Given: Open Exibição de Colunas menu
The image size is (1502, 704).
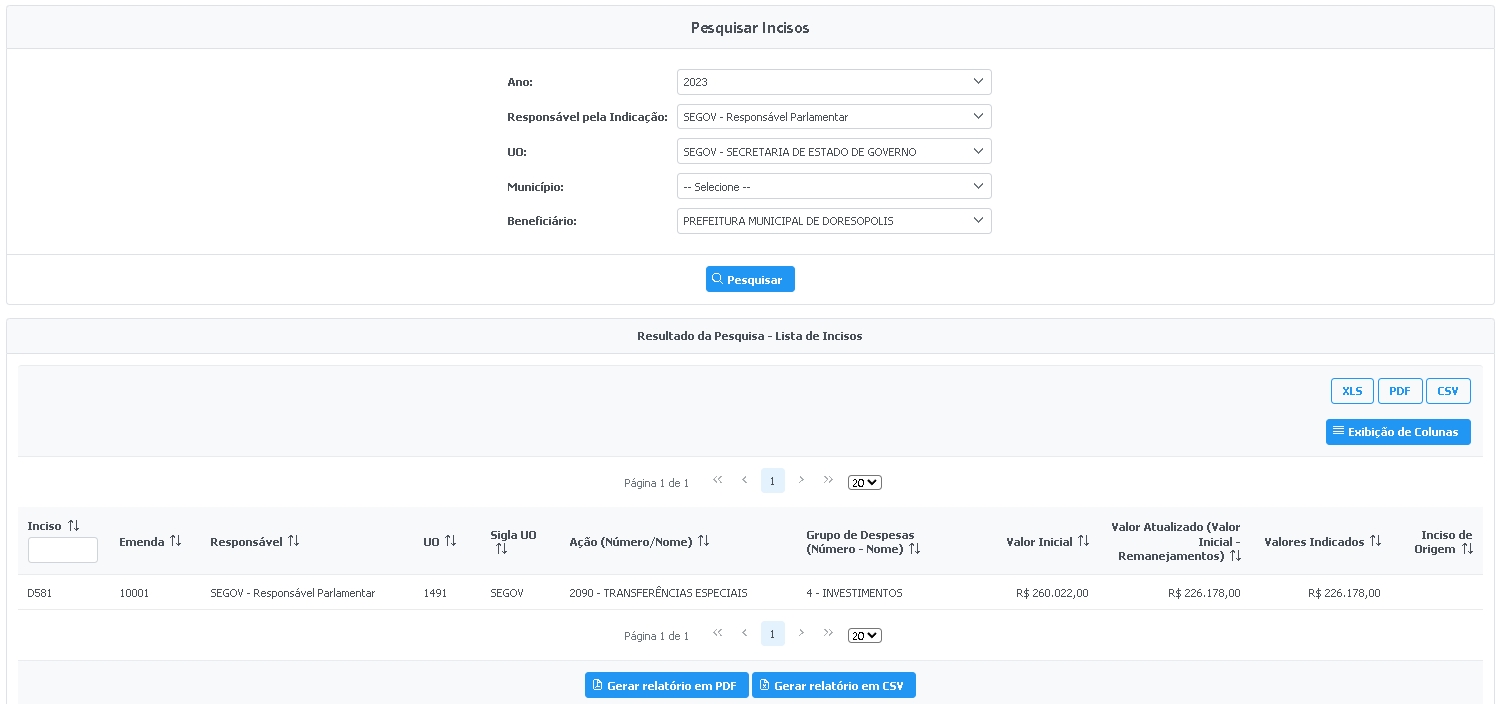Looking at the screenshot, I should pos(1397,432).
